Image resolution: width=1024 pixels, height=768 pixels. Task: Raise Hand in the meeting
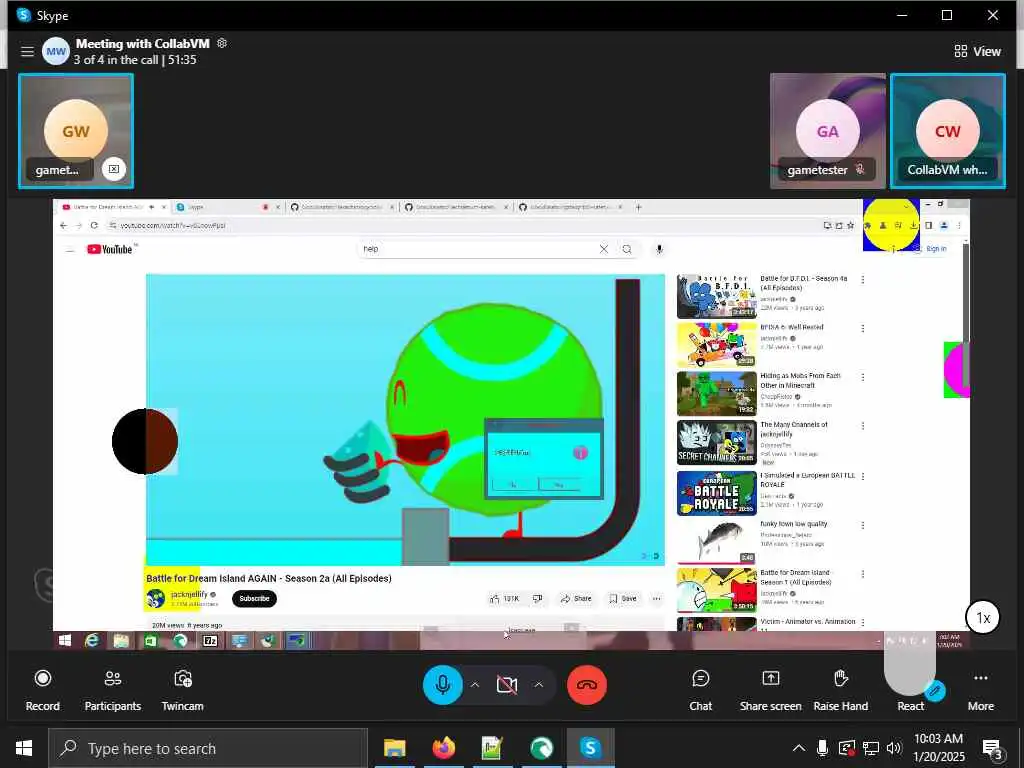[840, 690]
